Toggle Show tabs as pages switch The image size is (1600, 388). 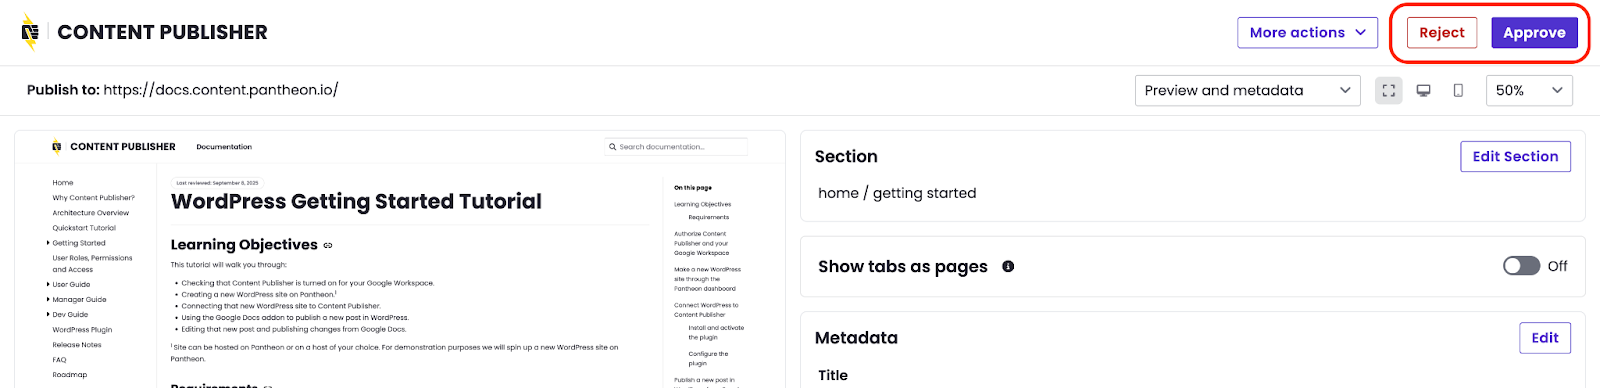[x=1521, y=266]
